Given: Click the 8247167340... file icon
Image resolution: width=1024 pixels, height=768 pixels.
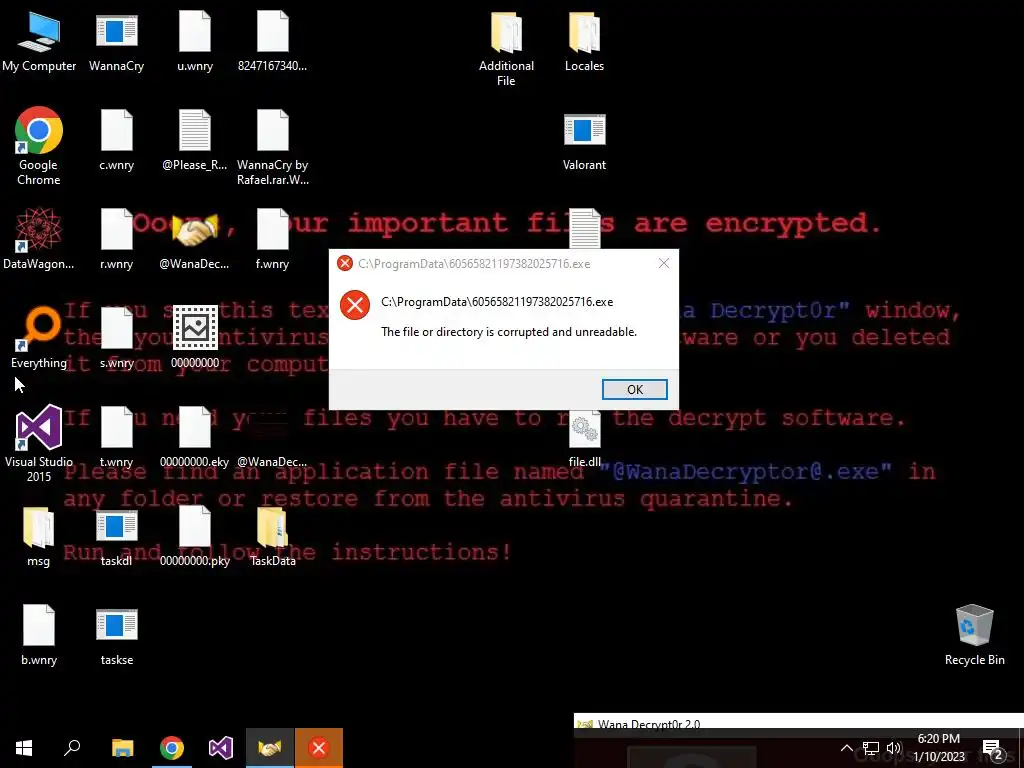Looking at the screenshot, I should (x=272, y=40).
